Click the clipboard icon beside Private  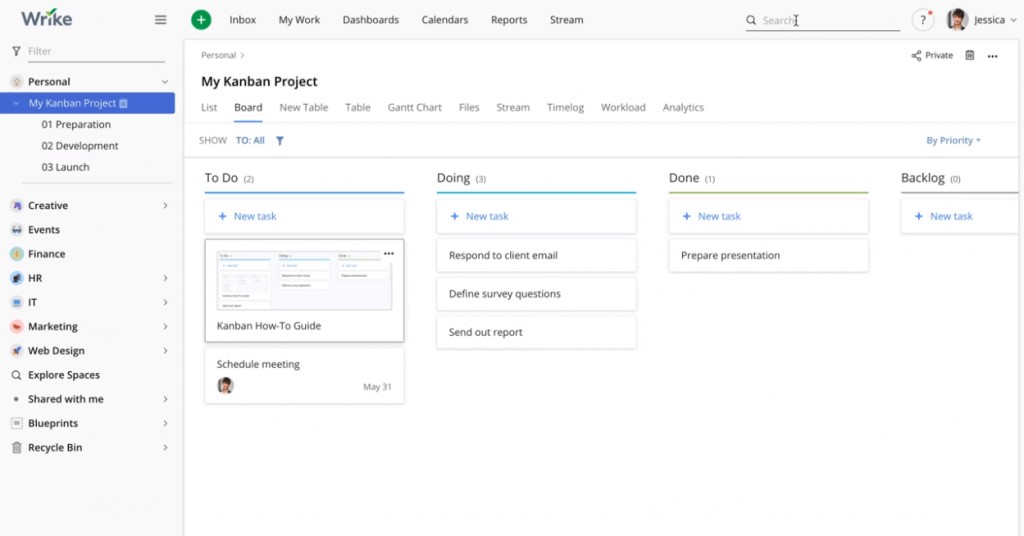(x=969, y=56)
